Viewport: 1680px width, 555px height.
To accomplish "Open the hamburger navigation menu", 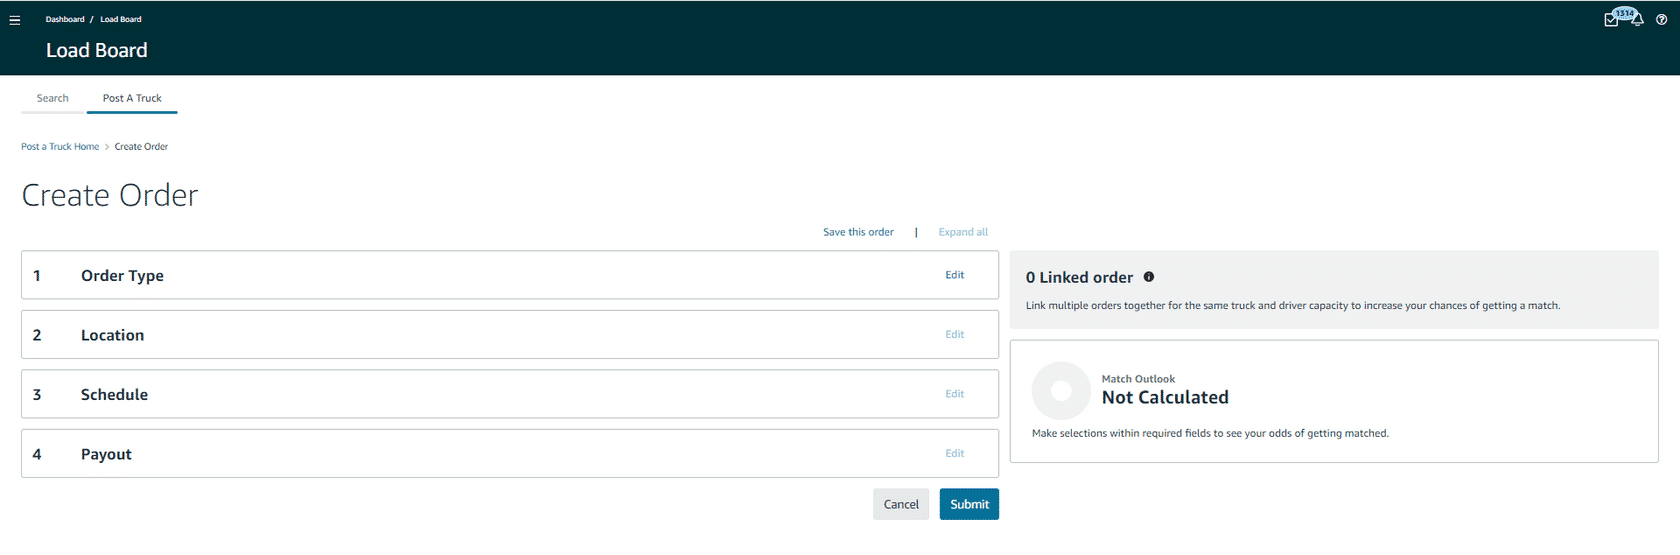I will [x=14, y=20].
